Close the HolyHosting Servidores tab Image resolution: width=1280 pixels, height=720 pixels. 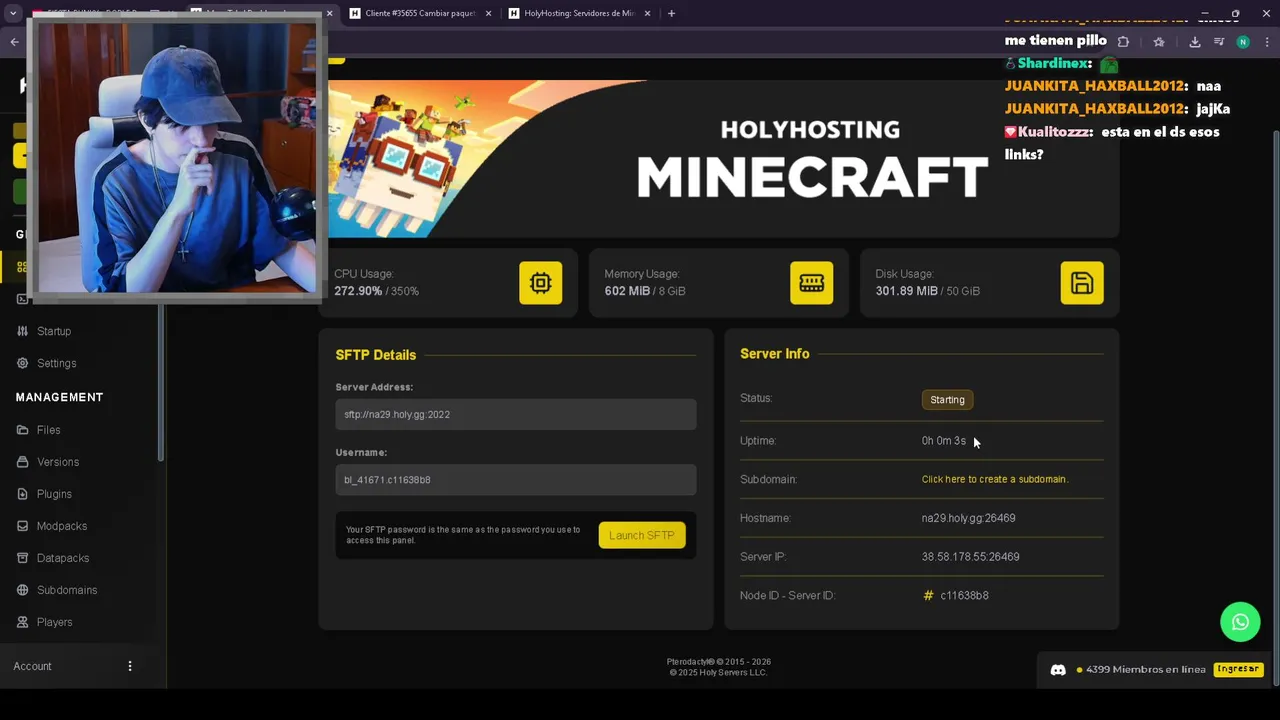pyautogui.click(x=647, y=13)
